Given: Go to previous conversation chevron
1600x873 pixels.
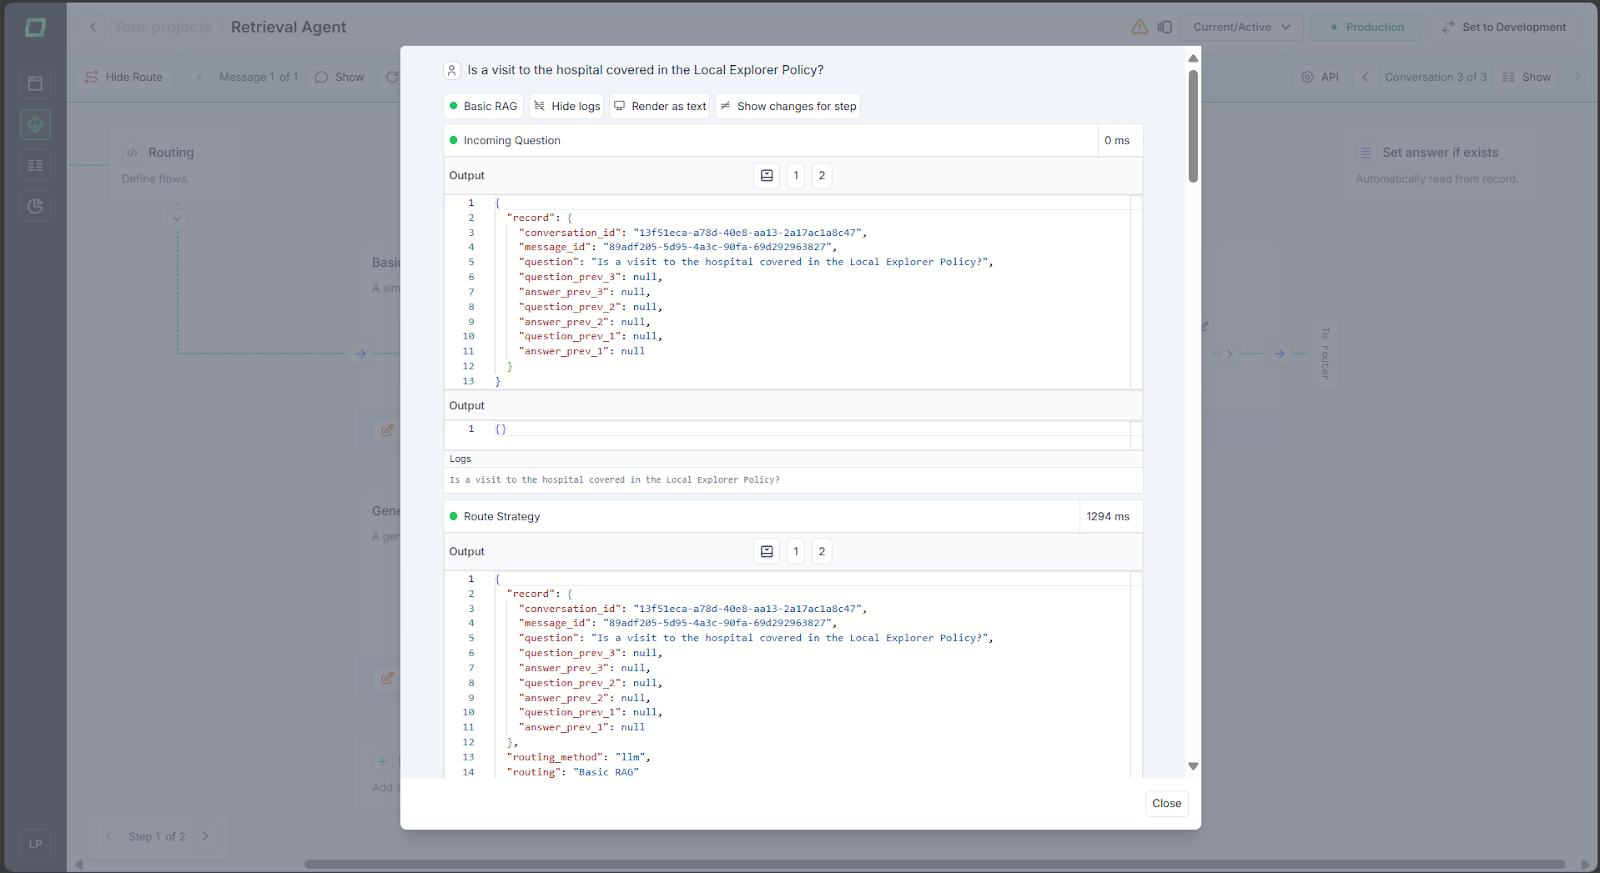Looking at the screenshot, I should 1365,77.
